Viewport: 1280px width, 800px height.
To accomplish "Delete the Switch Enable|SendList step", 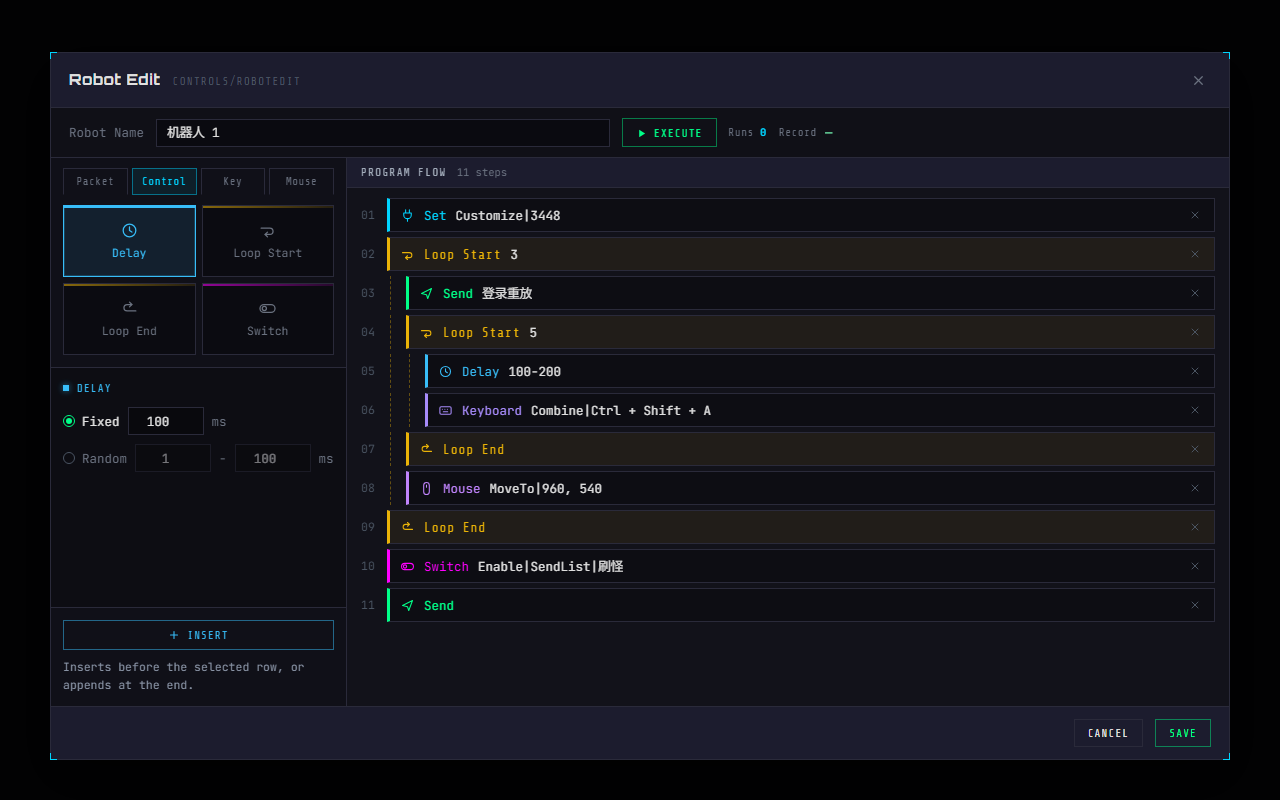I will pyautogui.click(x=1194, y=566).
